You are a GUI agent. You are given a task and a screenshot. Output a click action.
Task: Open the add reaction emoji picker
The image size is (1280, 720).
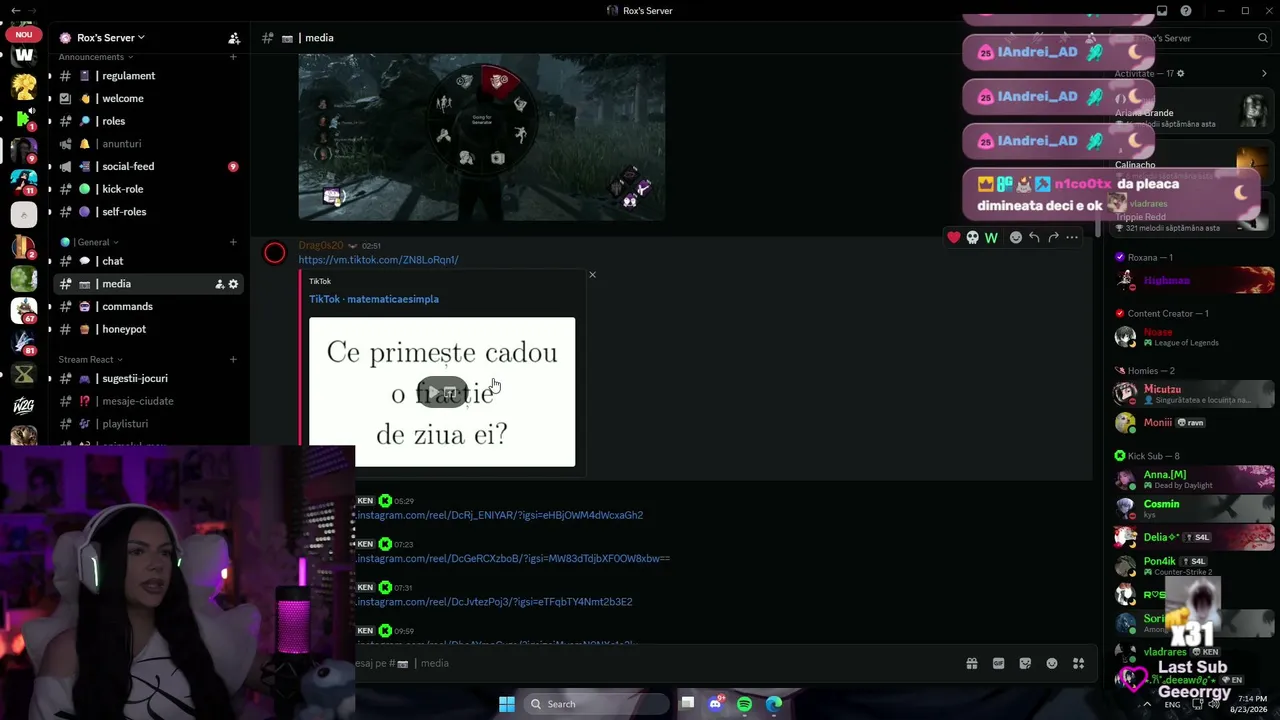tap(1016, 238)
